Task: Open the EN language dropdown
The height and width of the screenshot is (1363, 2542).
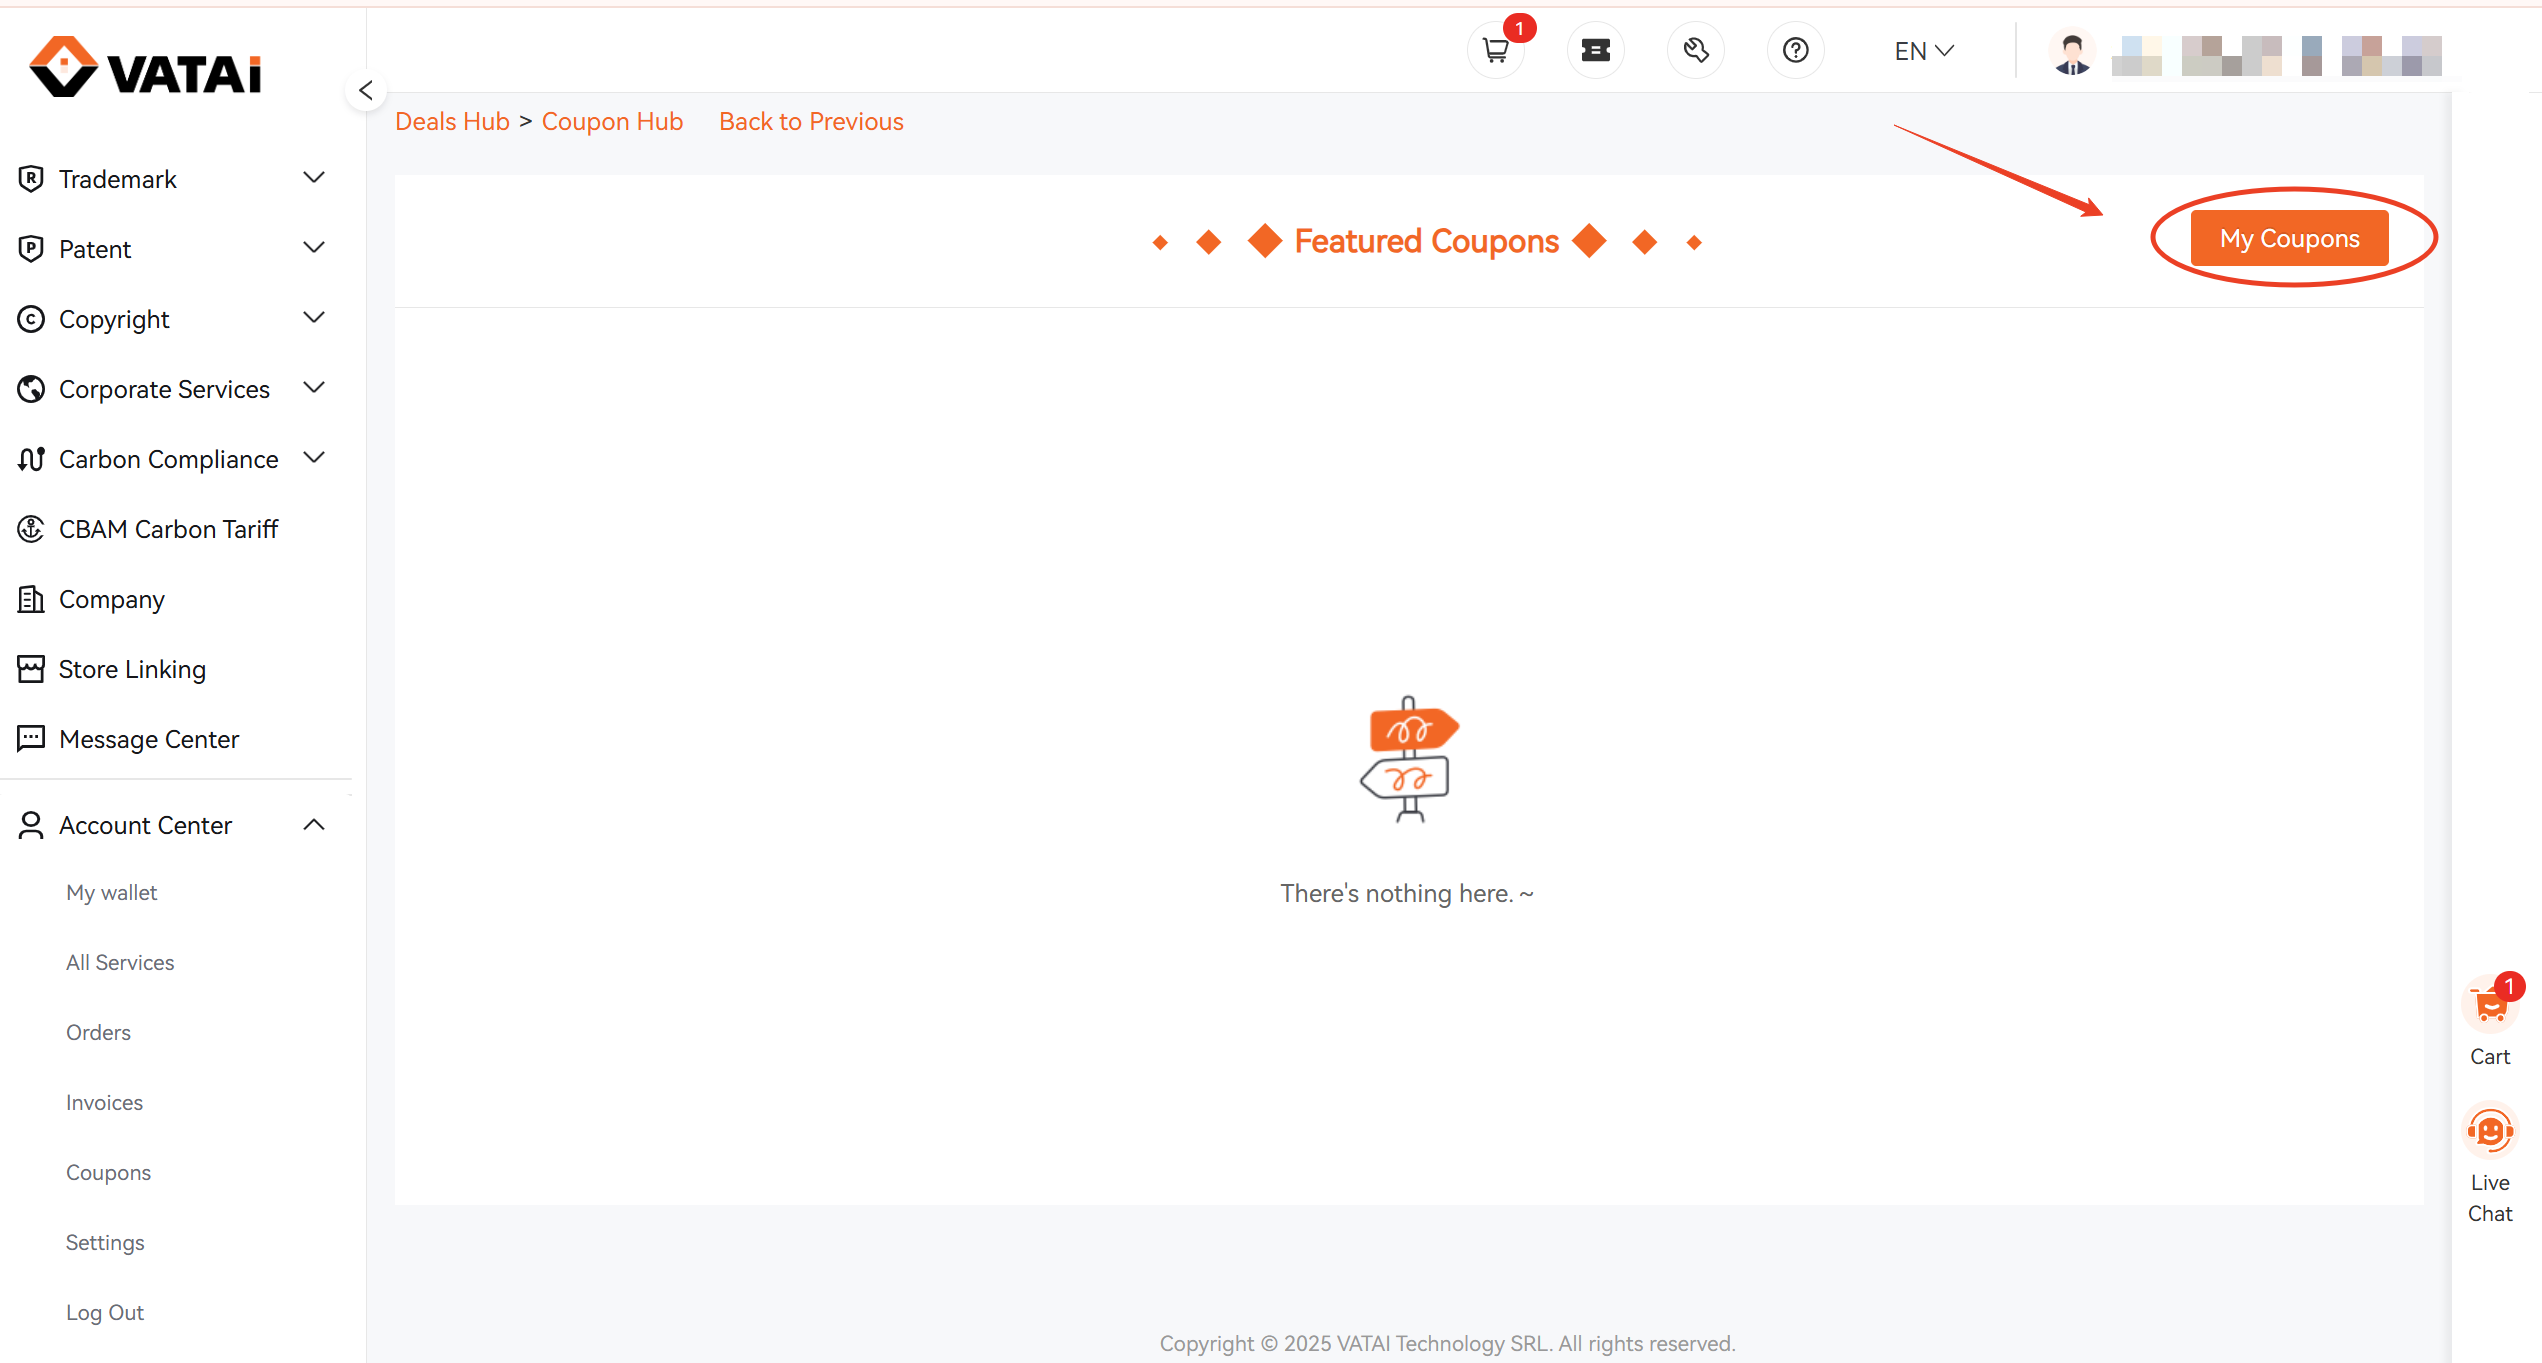Action: click(x=1923, y=51)
